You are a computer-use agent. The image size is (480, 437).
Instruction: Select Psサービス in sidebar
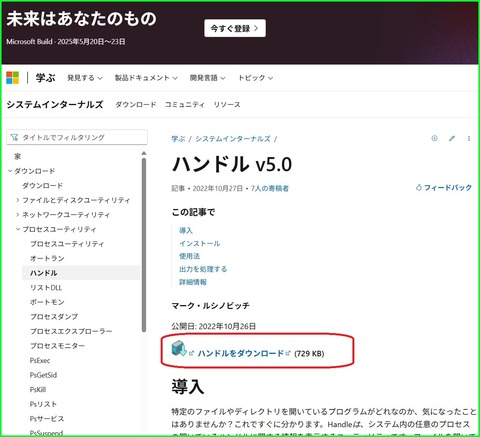47,419
